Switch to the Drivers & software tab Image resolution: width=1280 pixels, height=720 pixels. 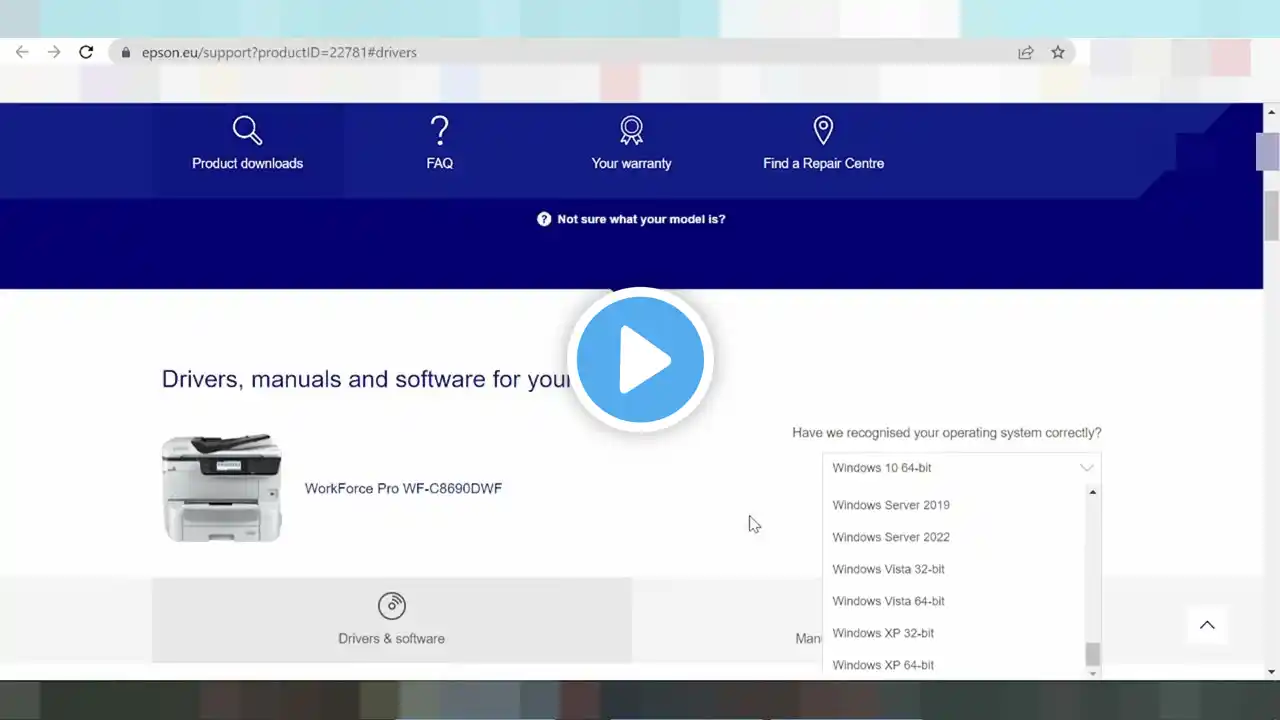pyautogui.click(x=392, y=620)
